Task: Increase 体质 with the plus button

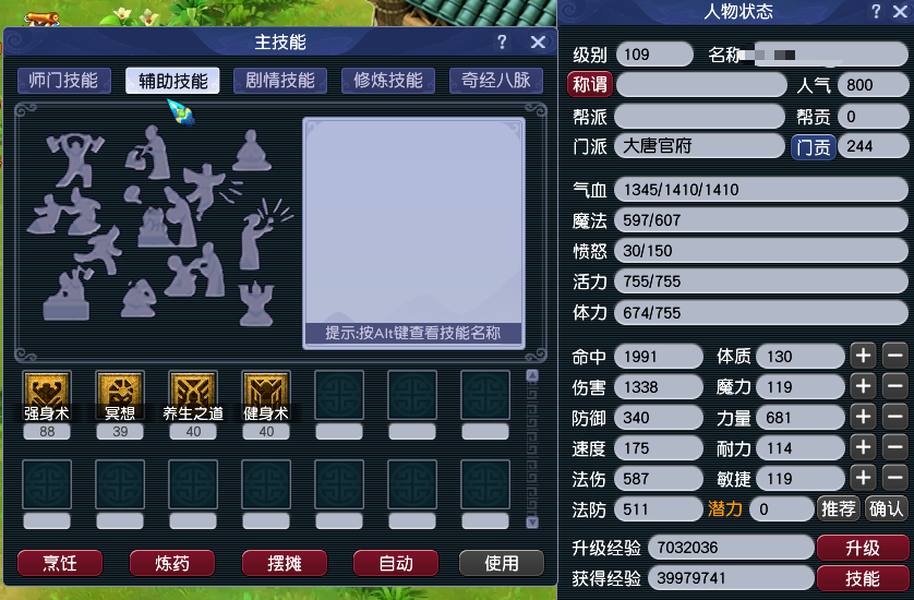Action: [863, 355]
